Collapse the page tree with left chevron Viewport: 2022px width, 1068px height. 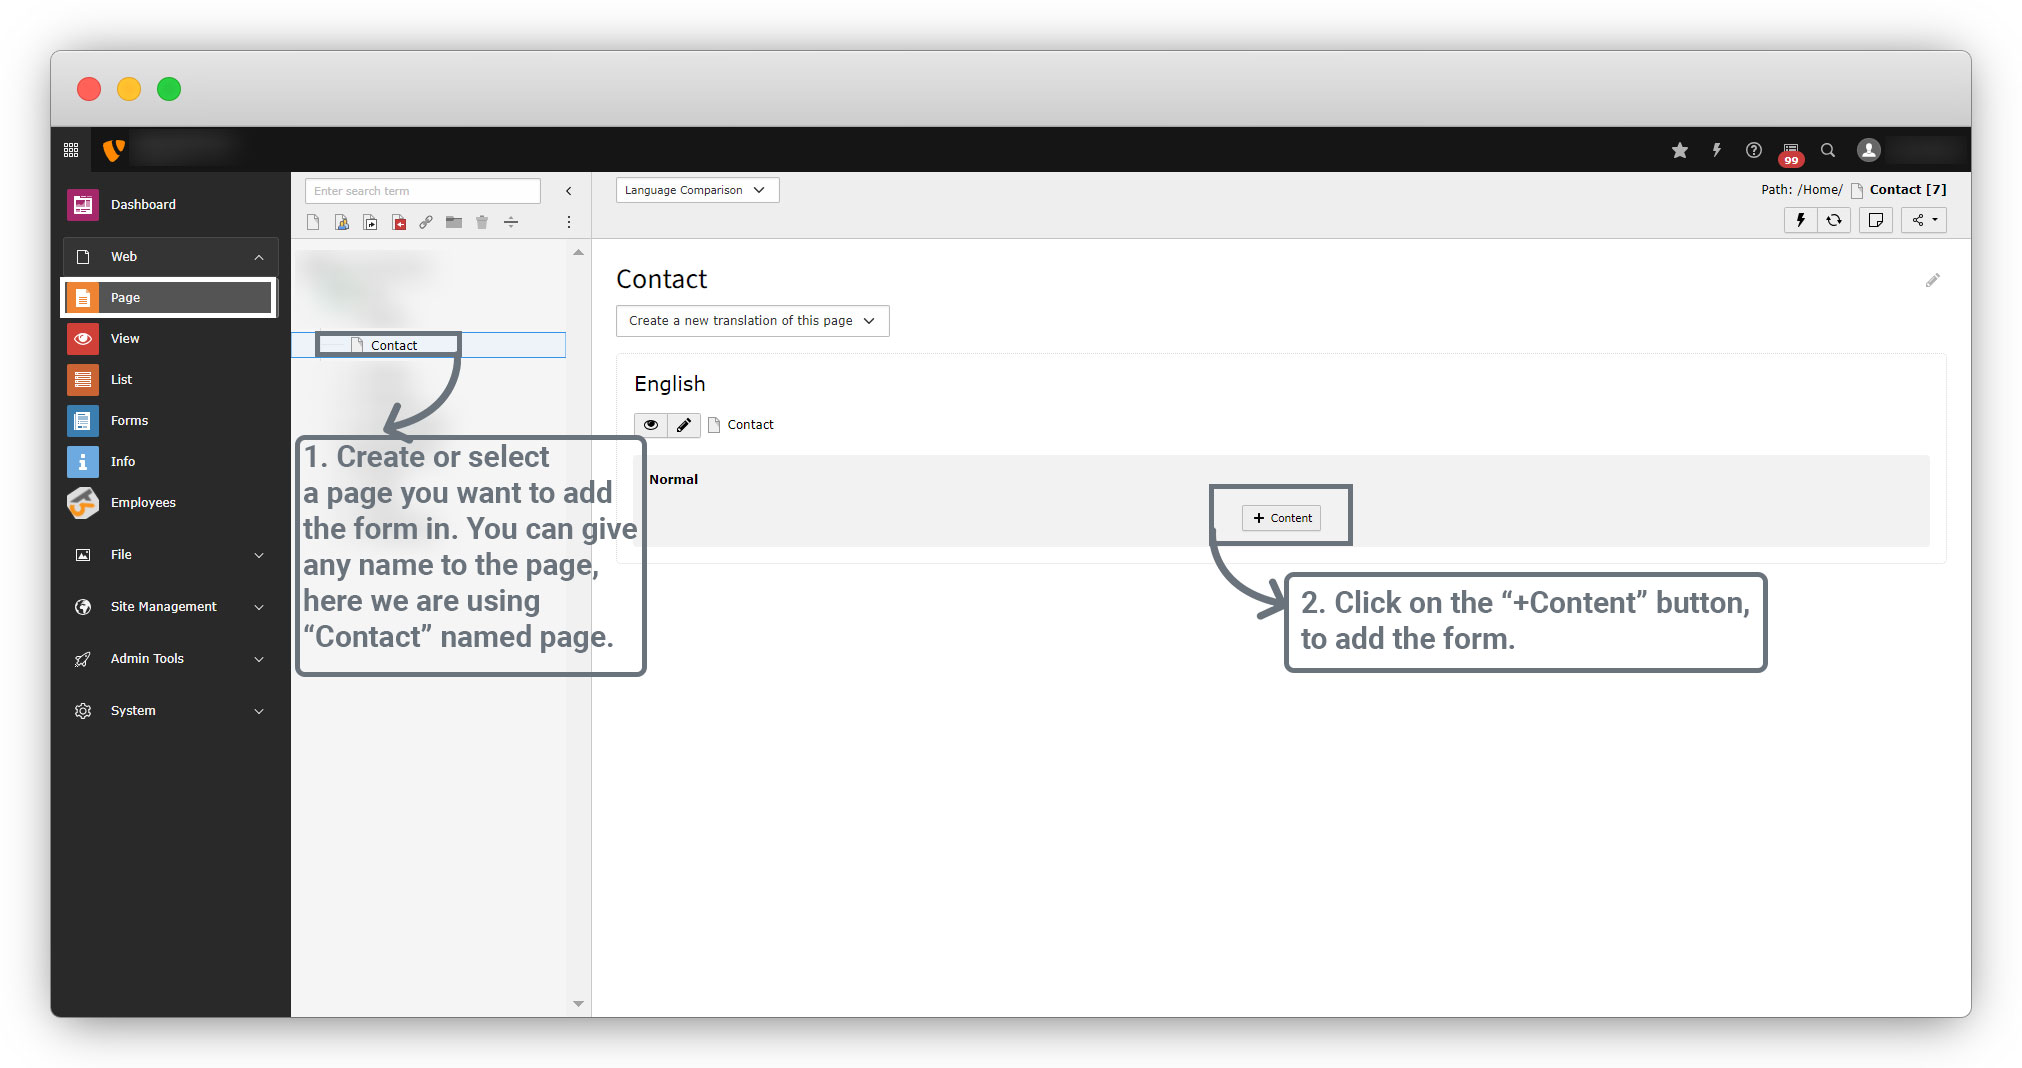pyautogui.click(x=569, y=191)
